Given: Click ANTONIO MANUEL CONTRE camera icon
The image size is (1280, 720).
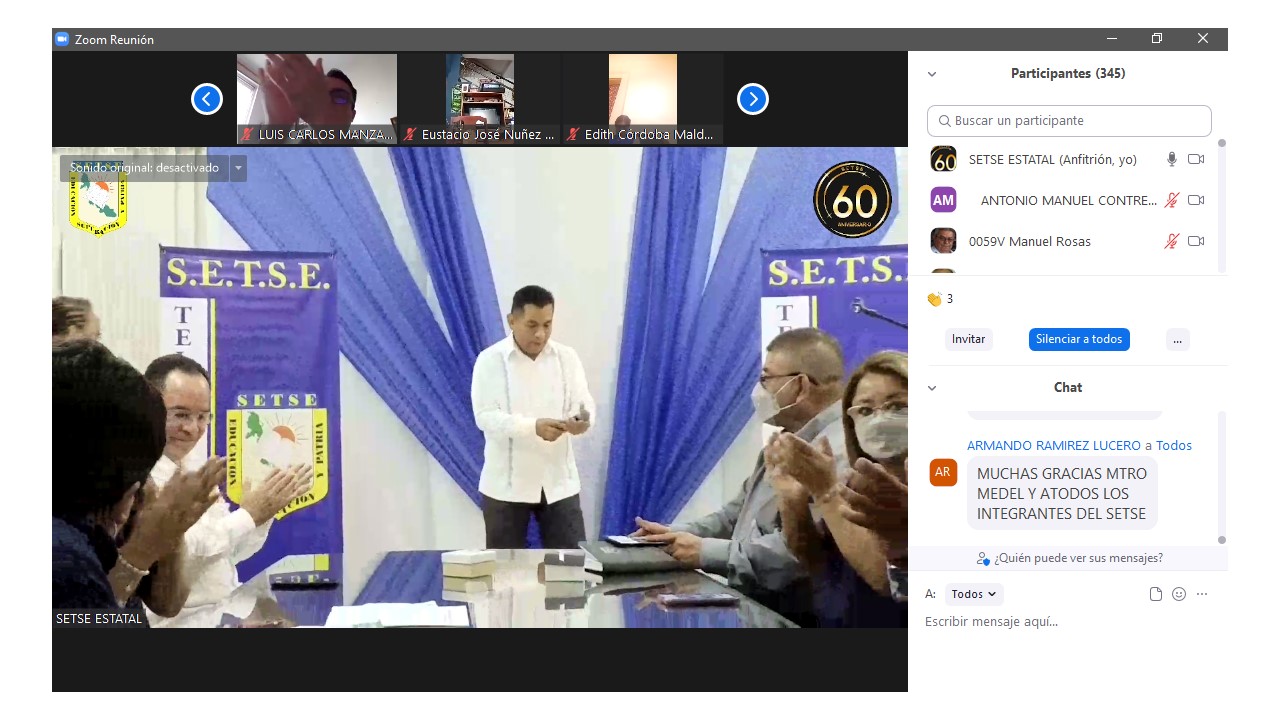Looking at the screenshot, I should 1196,200.
